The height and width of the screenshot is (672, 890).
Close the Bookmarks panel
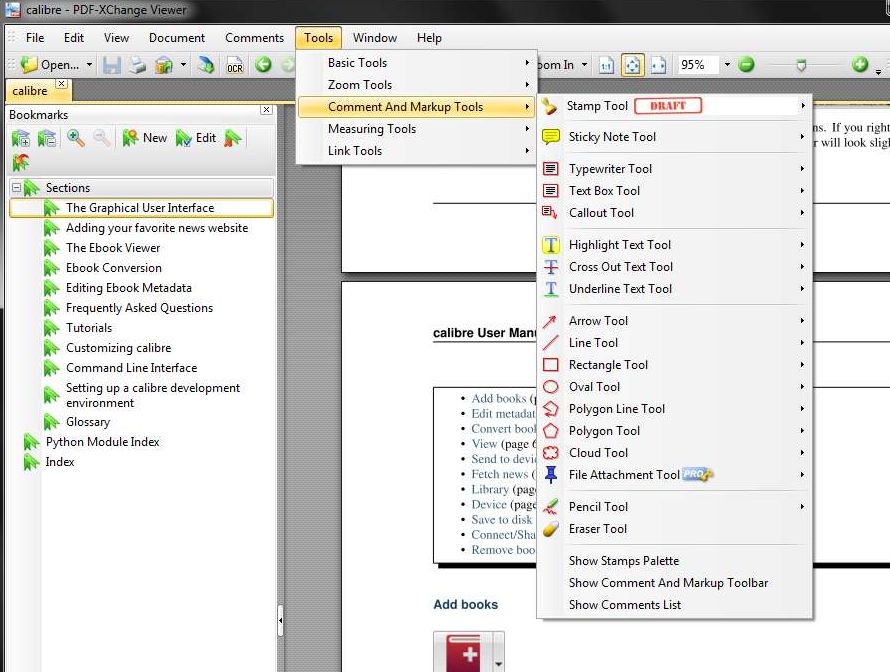266,110
